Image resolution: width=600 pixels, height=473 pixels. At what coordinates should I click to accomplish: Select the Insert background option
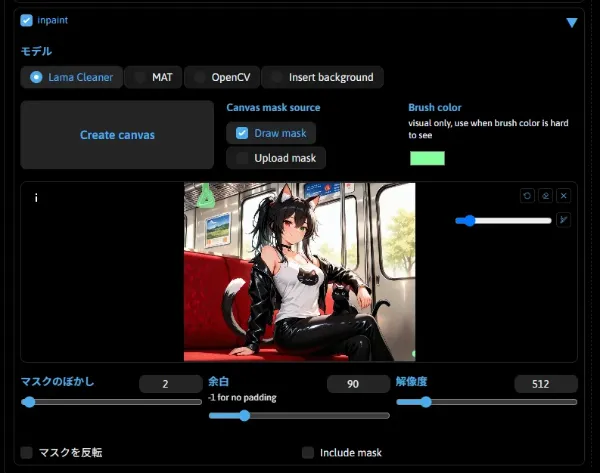pos(277,77)
